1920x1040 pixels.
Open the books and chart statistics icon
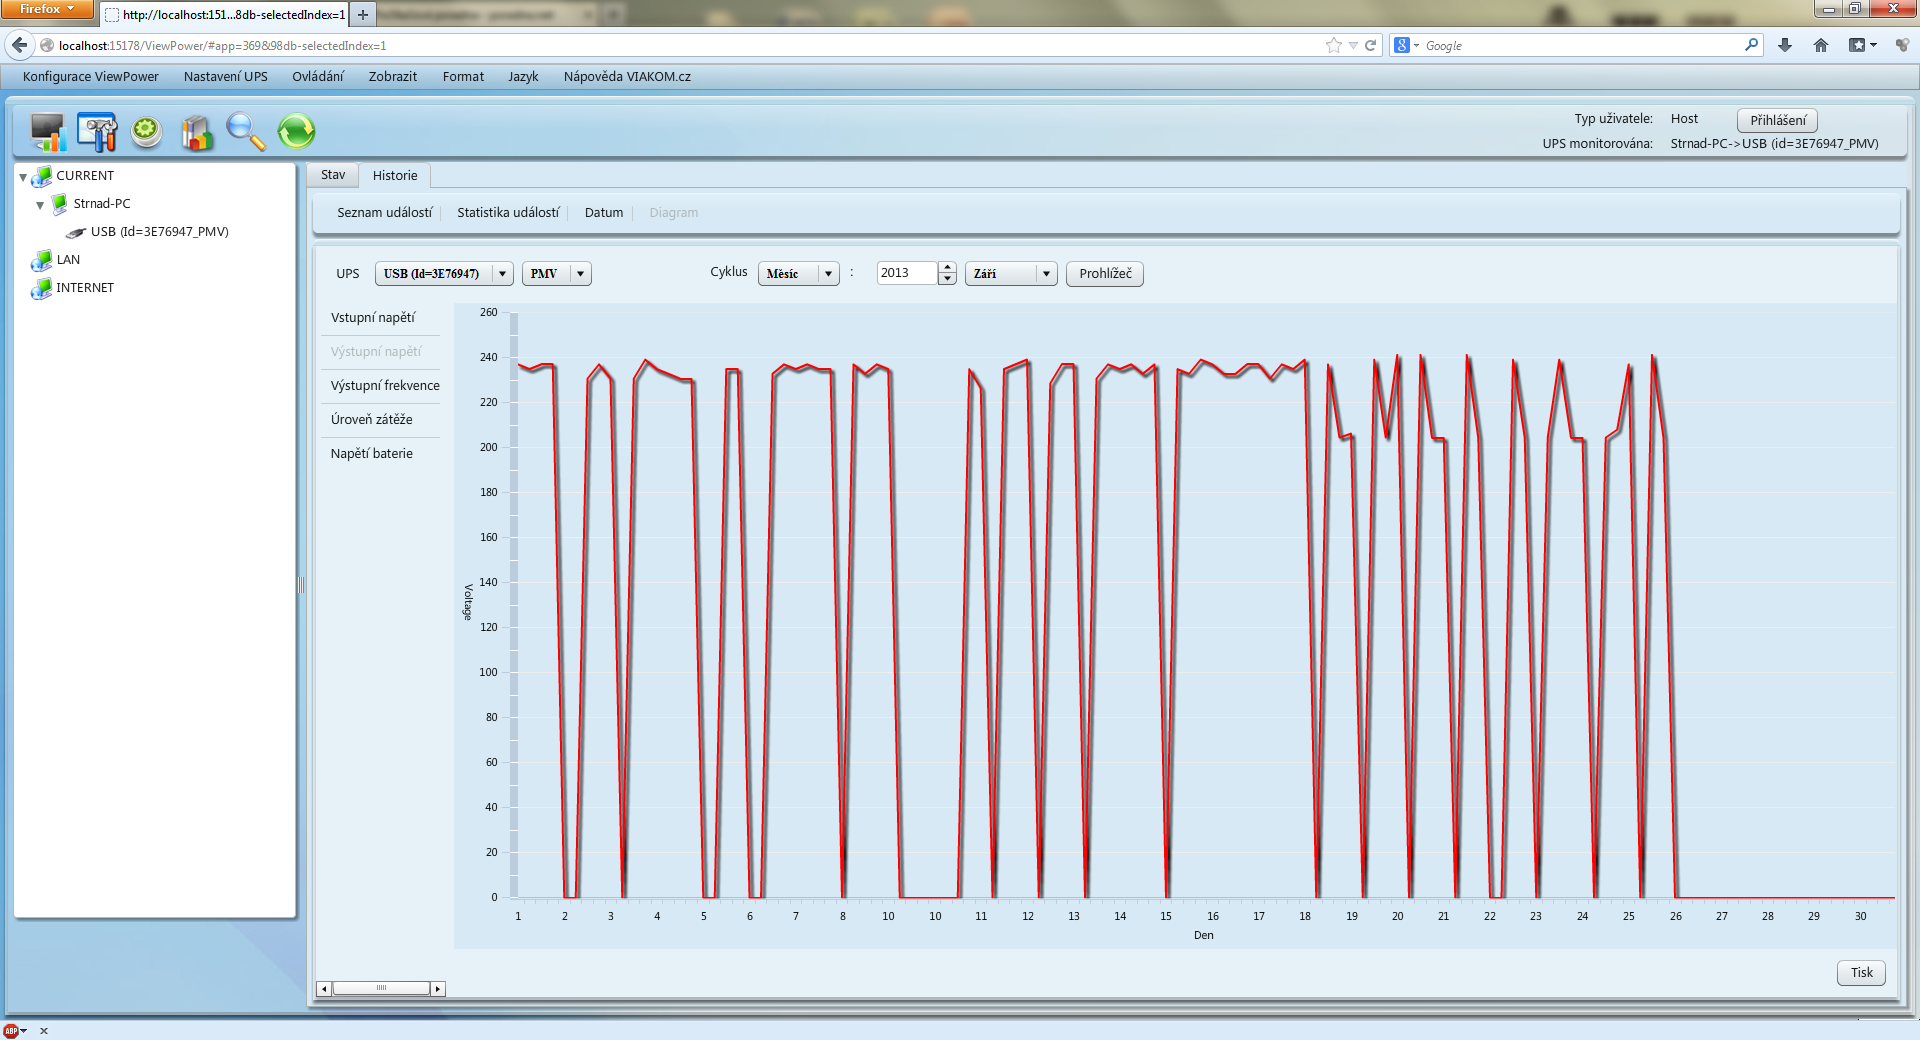pyautogui.click(x=197, y=132)
